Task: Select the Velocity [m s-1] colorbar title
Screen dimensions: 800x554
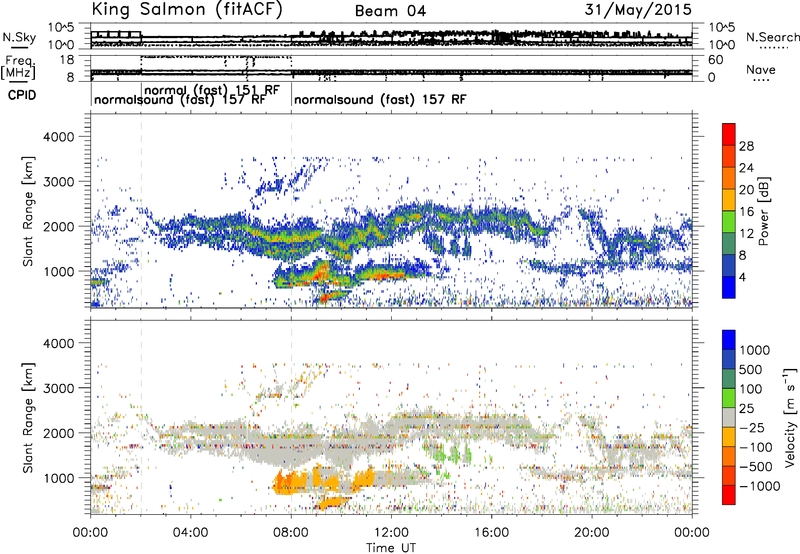Action: click(x=790, y=418)
